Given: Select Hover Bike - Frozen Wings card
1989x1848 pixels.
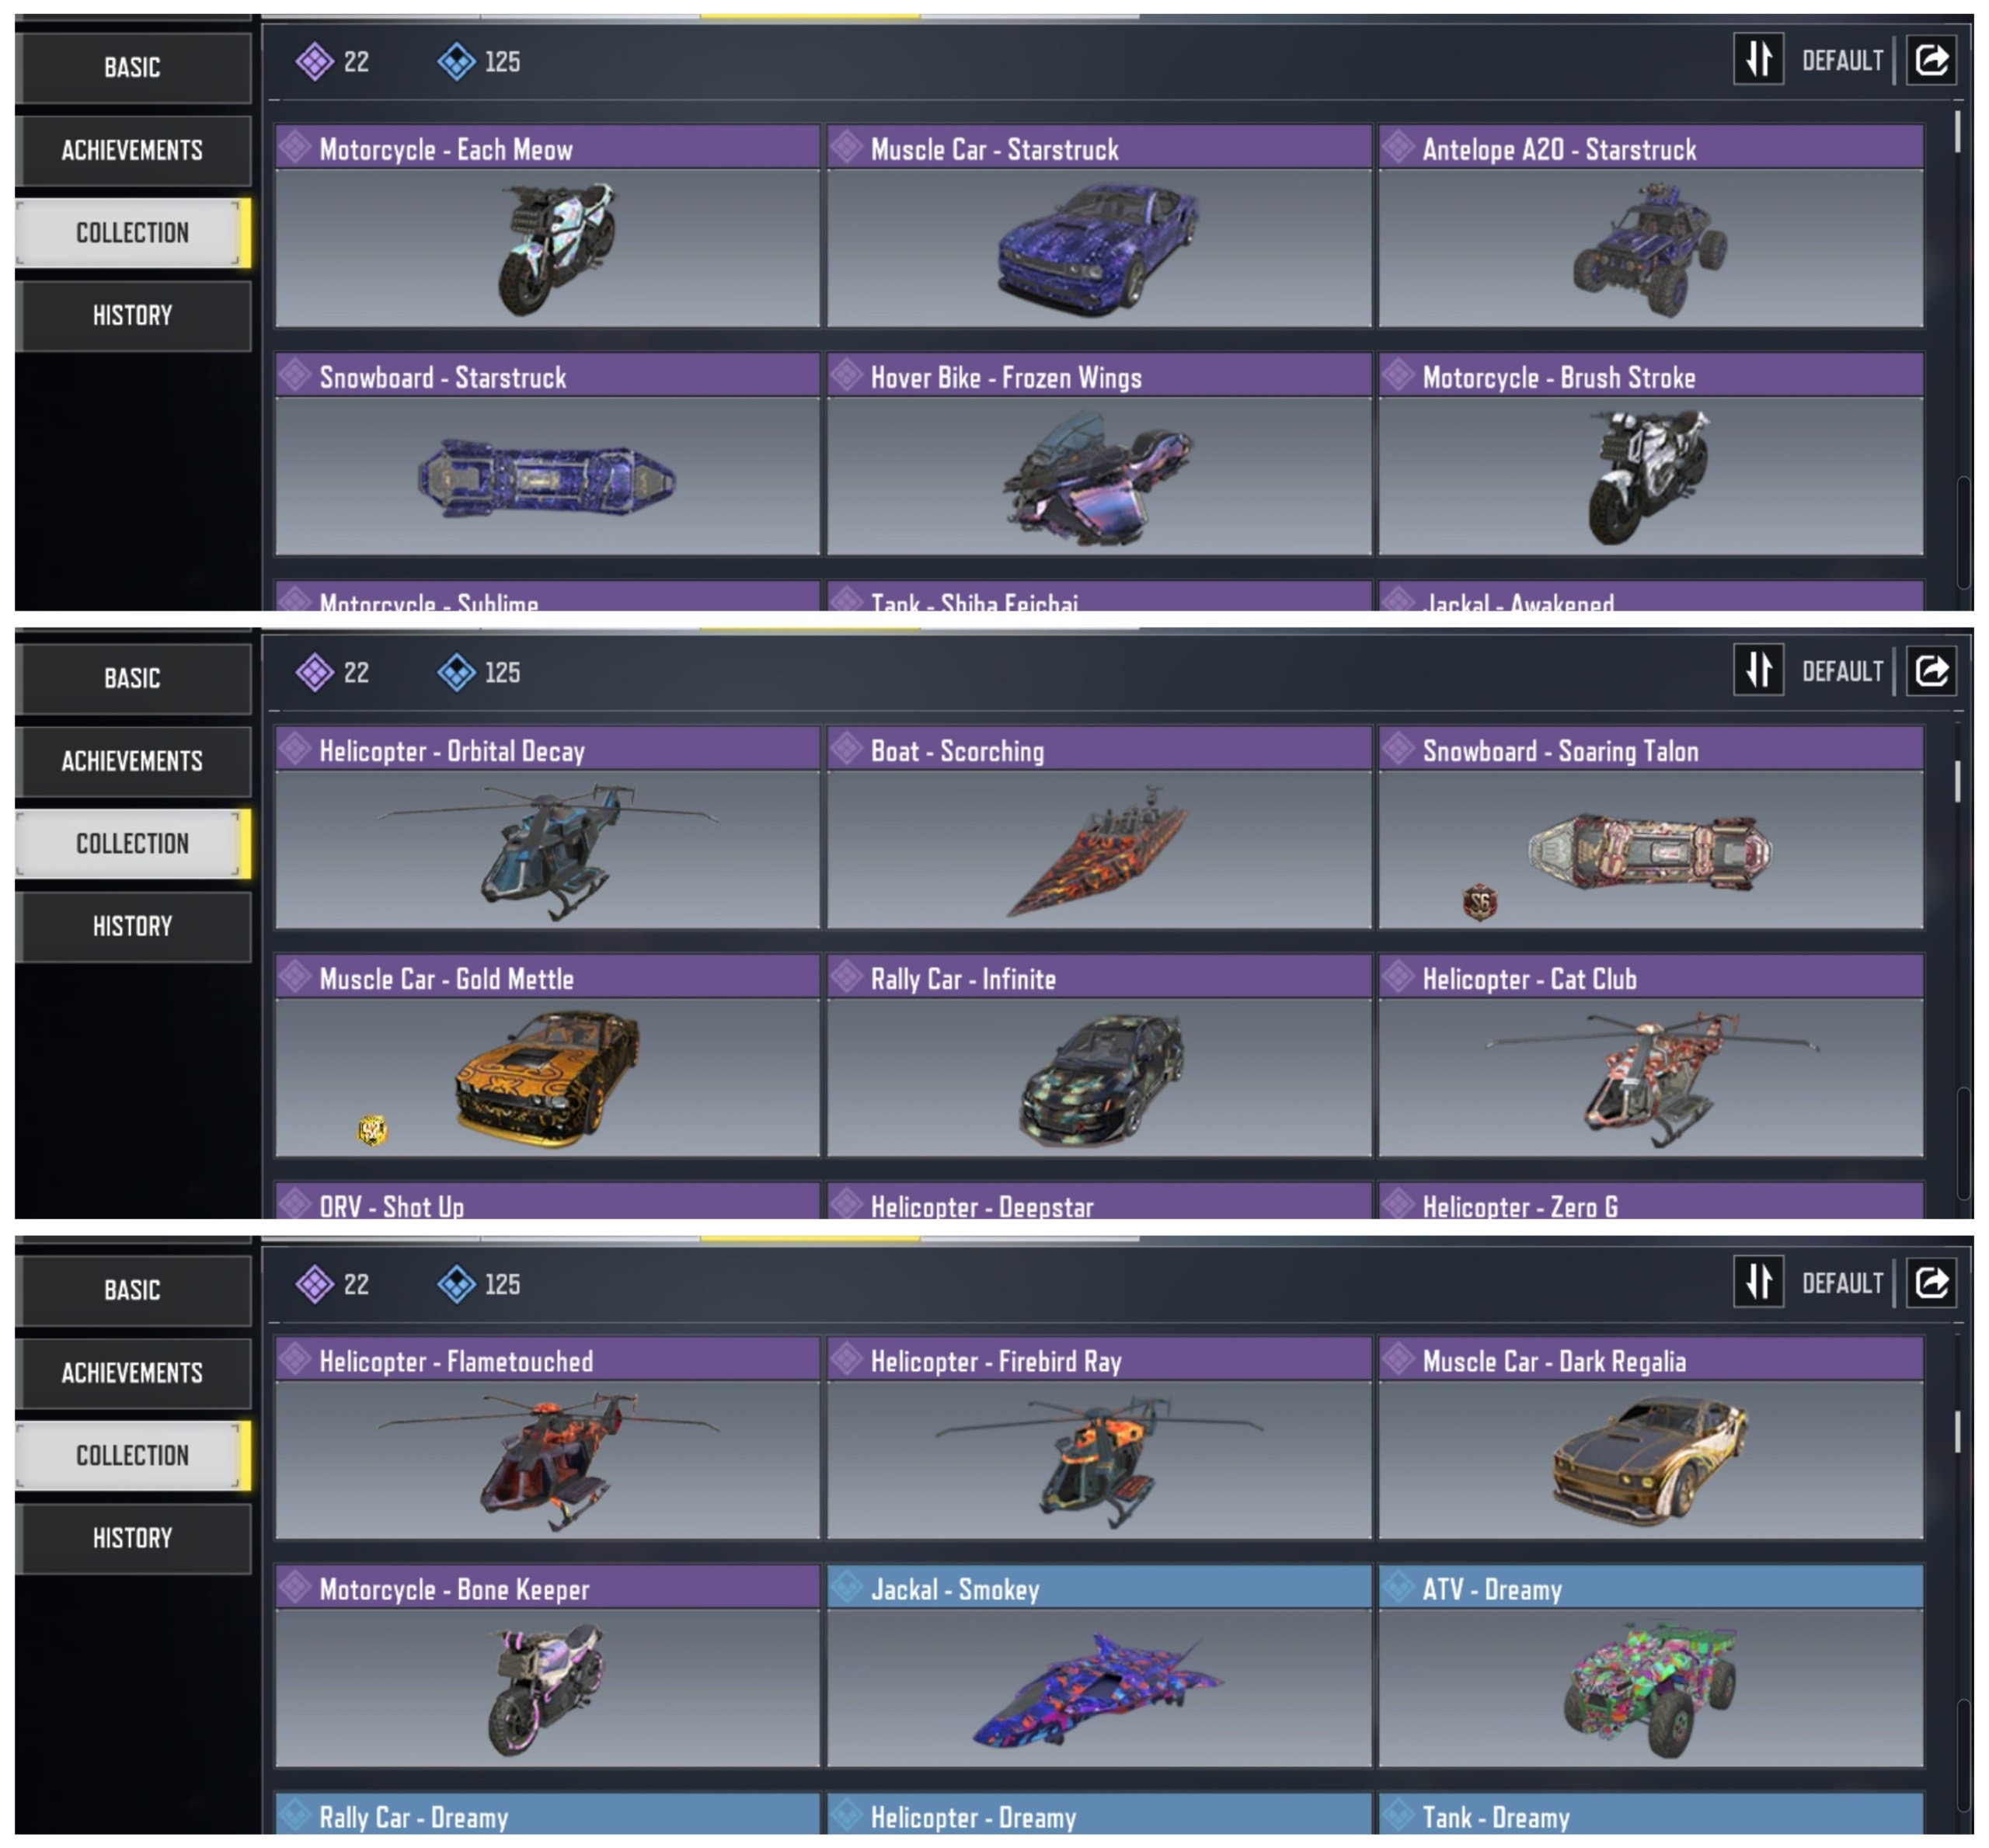Looking at the screenshot, I should (1099, 454).
